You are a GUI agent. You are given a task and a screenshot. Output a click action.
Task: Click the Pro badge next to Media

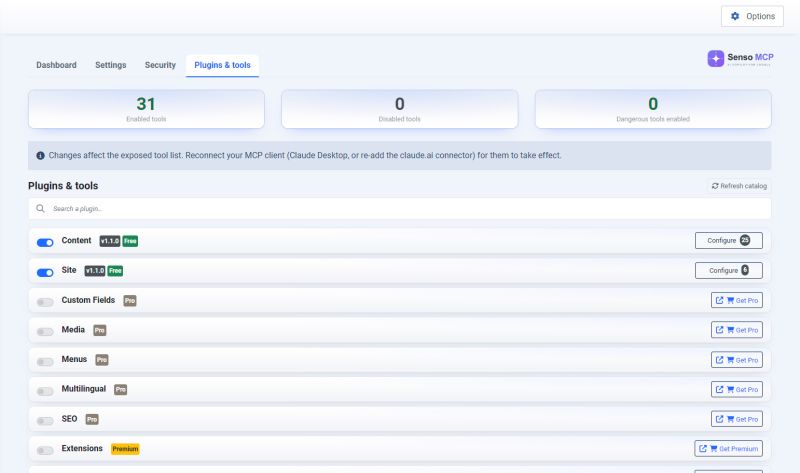[99, 331]
